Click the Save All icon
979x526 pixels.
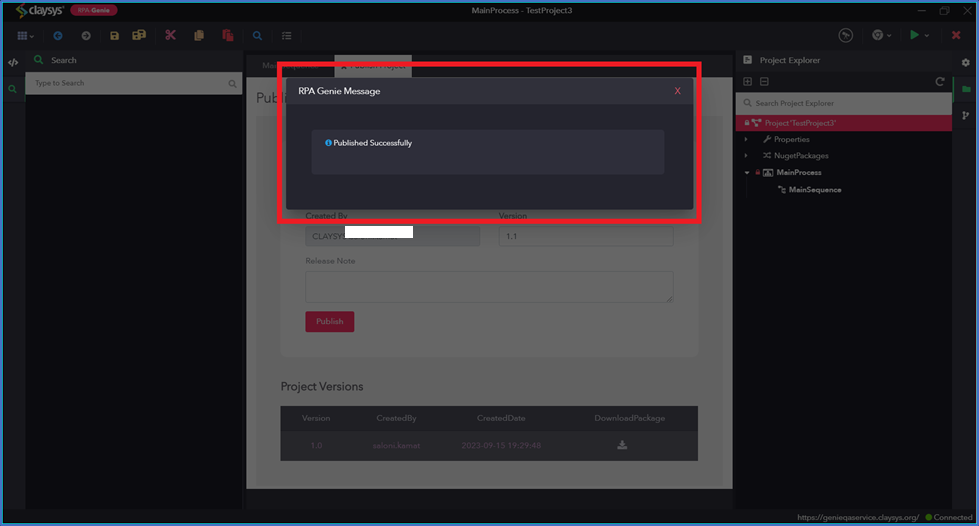click(x=140, y=36)
